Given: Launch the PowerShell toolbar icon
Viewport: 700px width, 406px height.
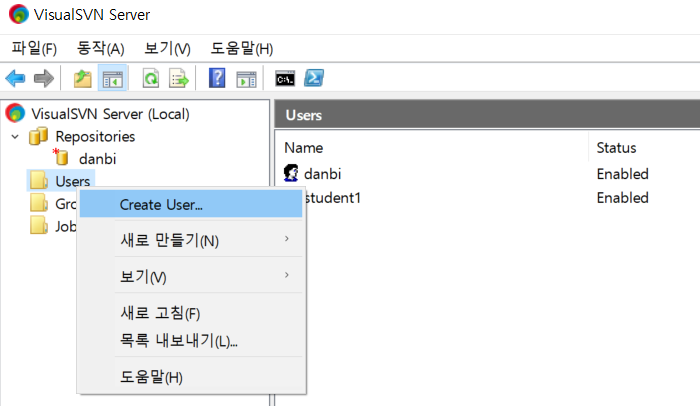Looking at the screenshot, I should (x=314, y=78).
